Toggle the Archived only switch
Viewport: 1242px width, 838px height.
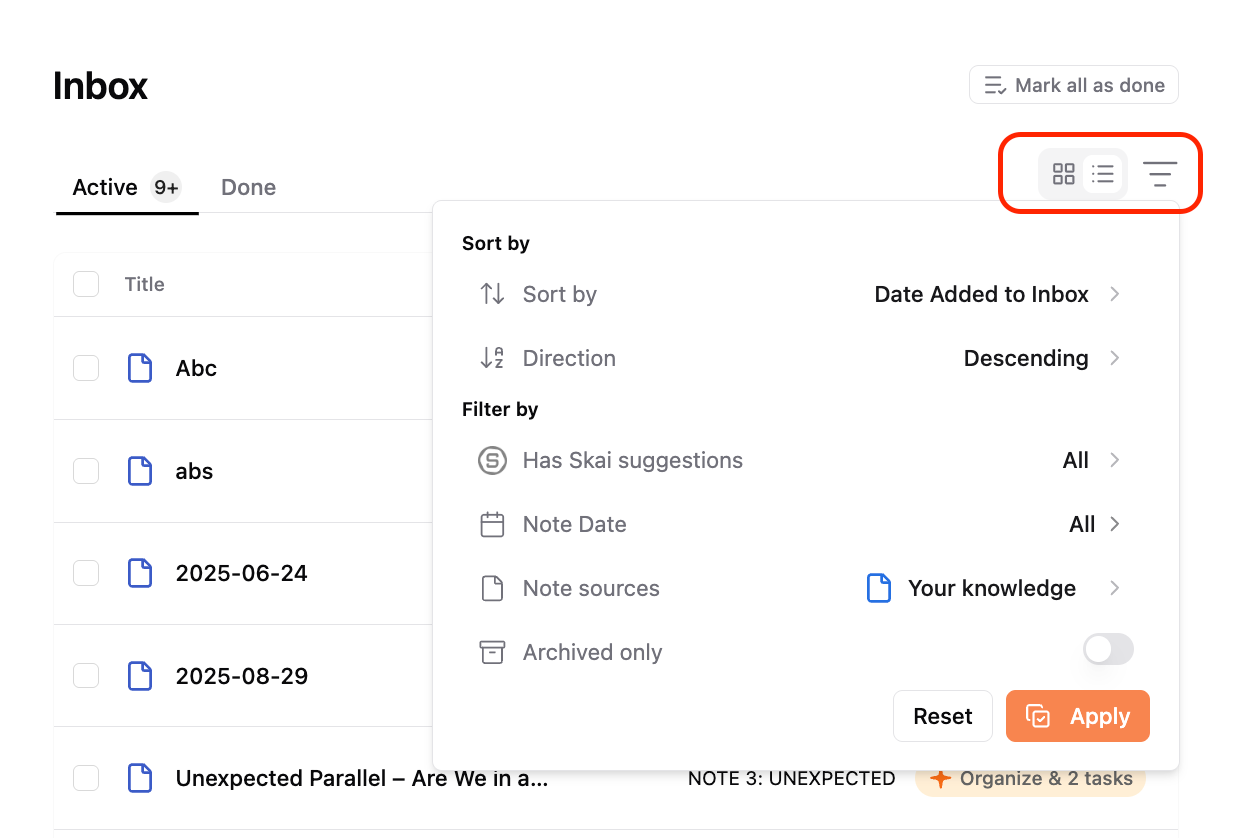1109,649
